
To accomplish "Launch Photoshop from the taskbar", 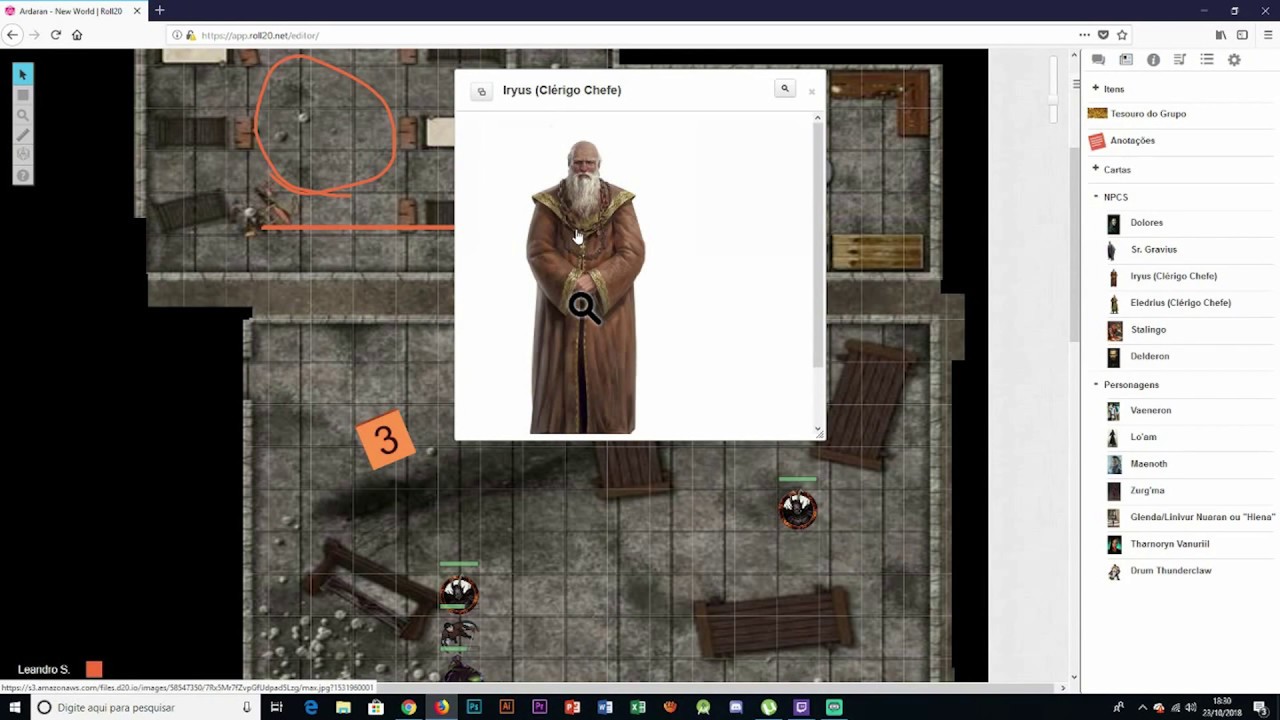I will click(474, 708).
